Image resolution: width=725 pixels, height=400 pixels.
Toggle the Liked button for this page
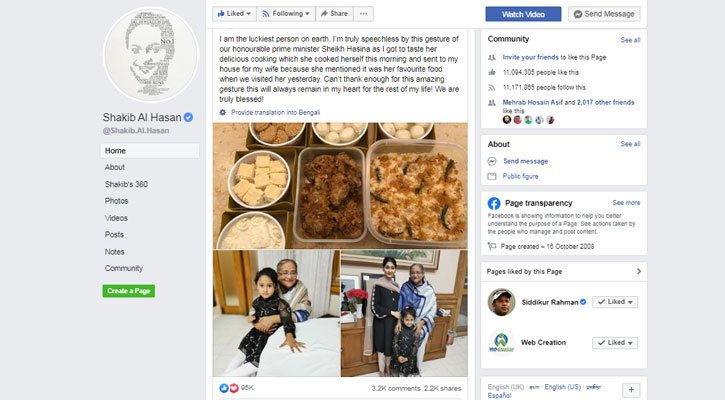[234, 14]
